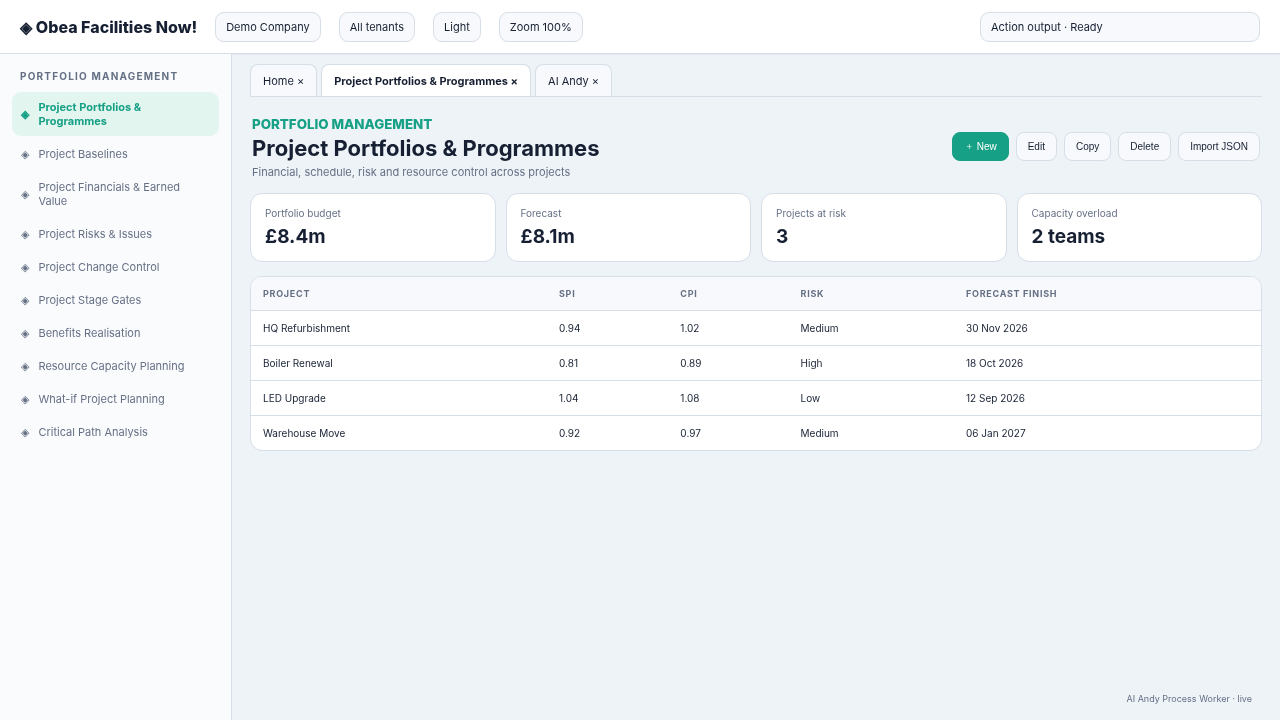Click diamond icon next to Project Financials & Earned Value
This screenshot has height=720, width=1280.
click(x=25, y=194)
